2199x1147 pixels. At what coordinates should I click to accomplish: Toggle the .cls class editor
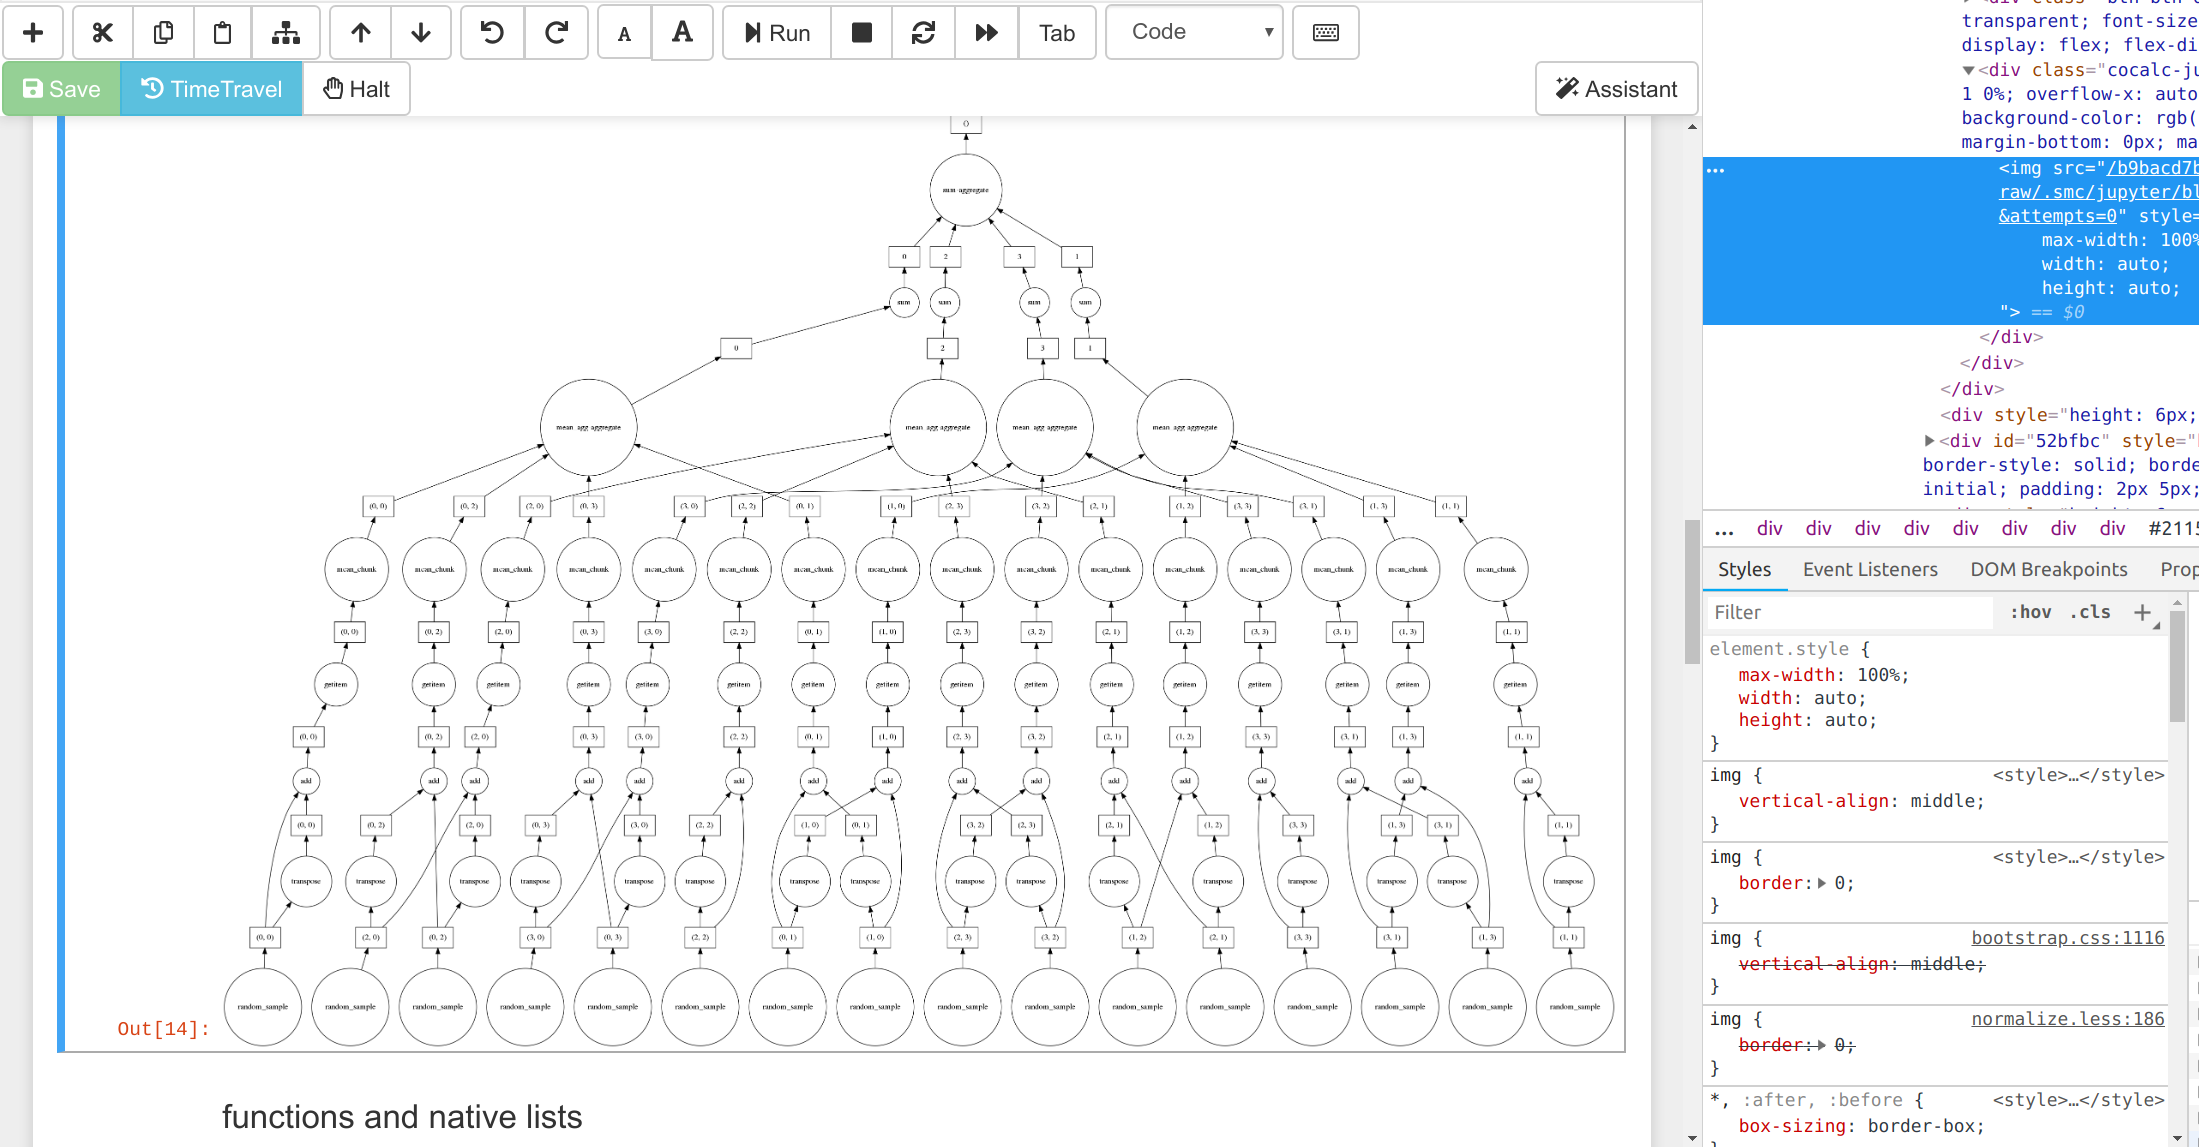click(x=2089, y=612)
